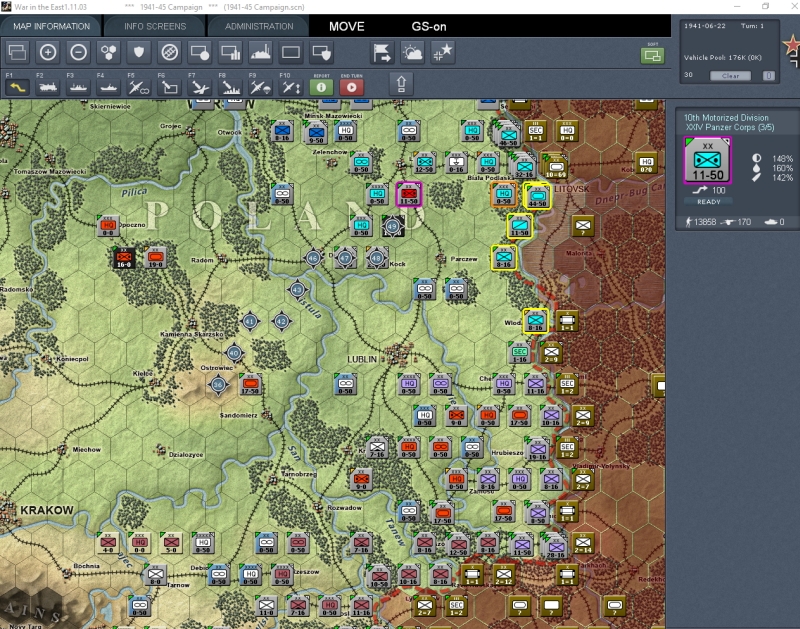The width and height of the screenshot is (800, 629).
Task: Click the READY status under unit counter
Action: point(709,202)
